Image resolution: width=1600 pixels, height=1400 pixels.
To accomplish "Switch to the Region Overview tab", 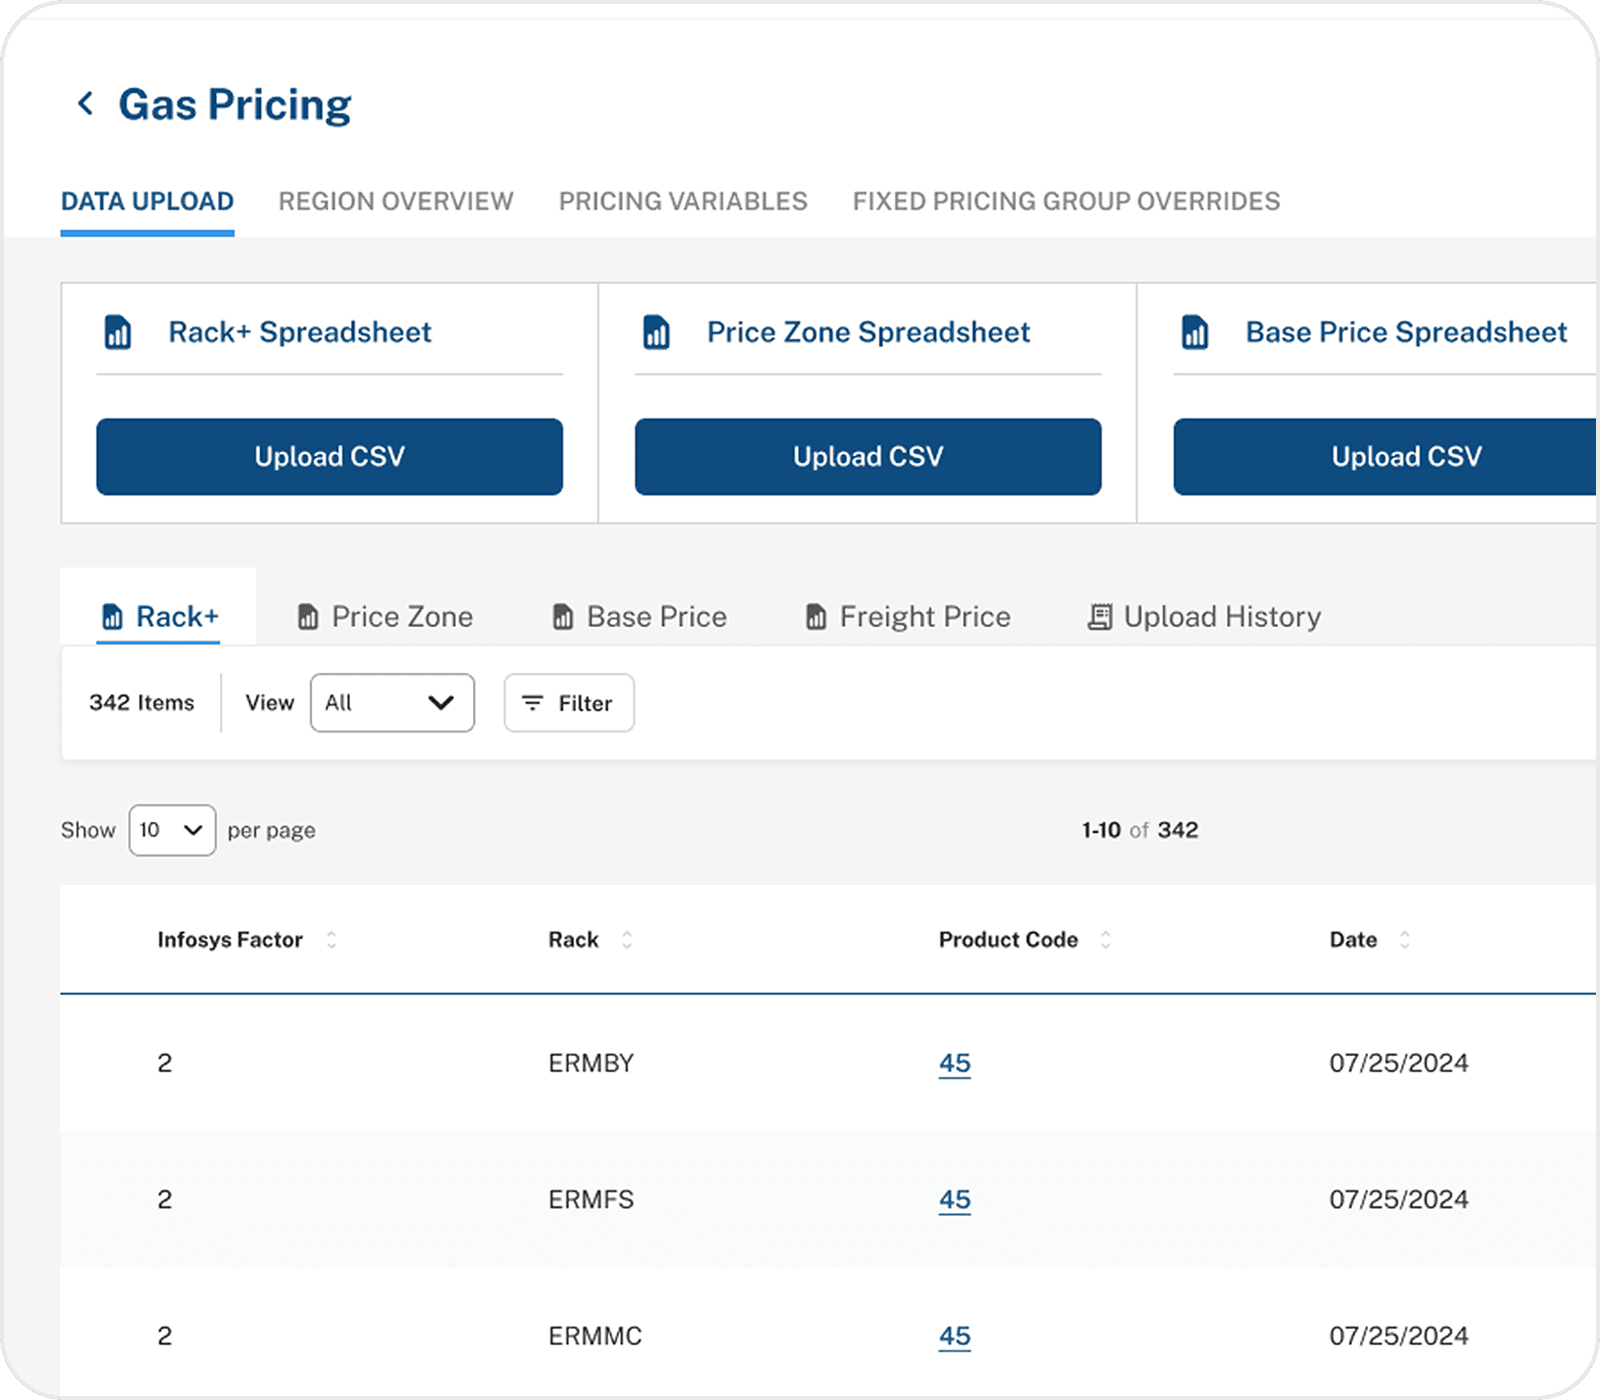I will [396, 201].
